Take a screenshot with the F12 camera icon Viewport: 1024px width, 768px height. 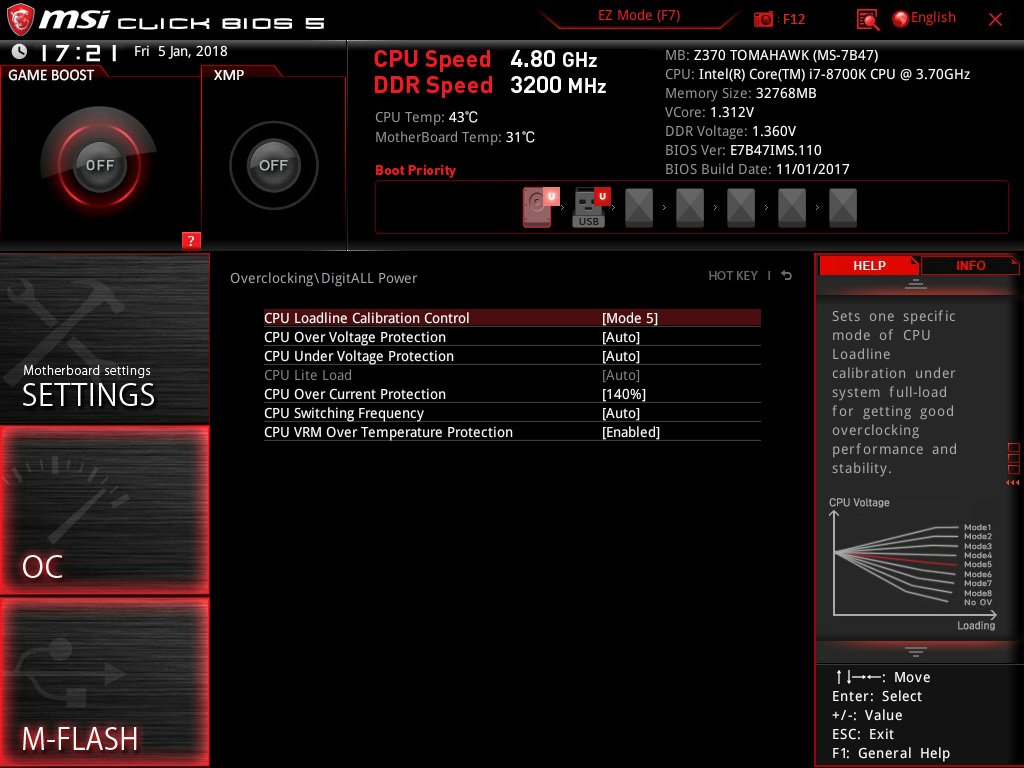pyautogui.click(x=763, y=20)
